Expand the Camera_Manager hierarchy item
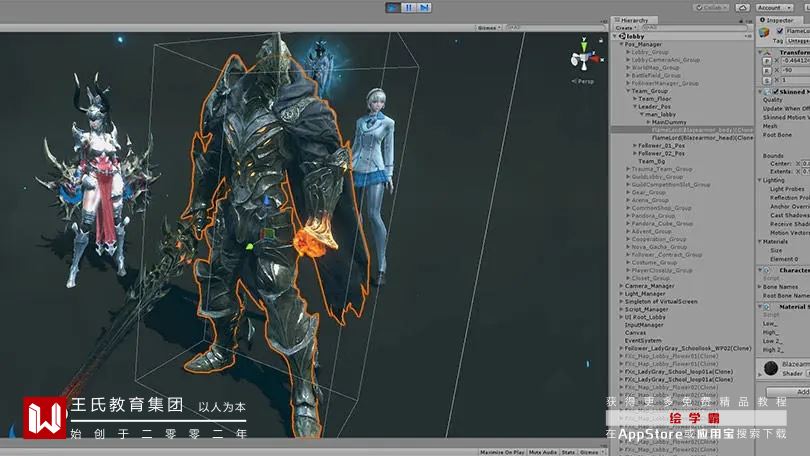 click(620, 285)
